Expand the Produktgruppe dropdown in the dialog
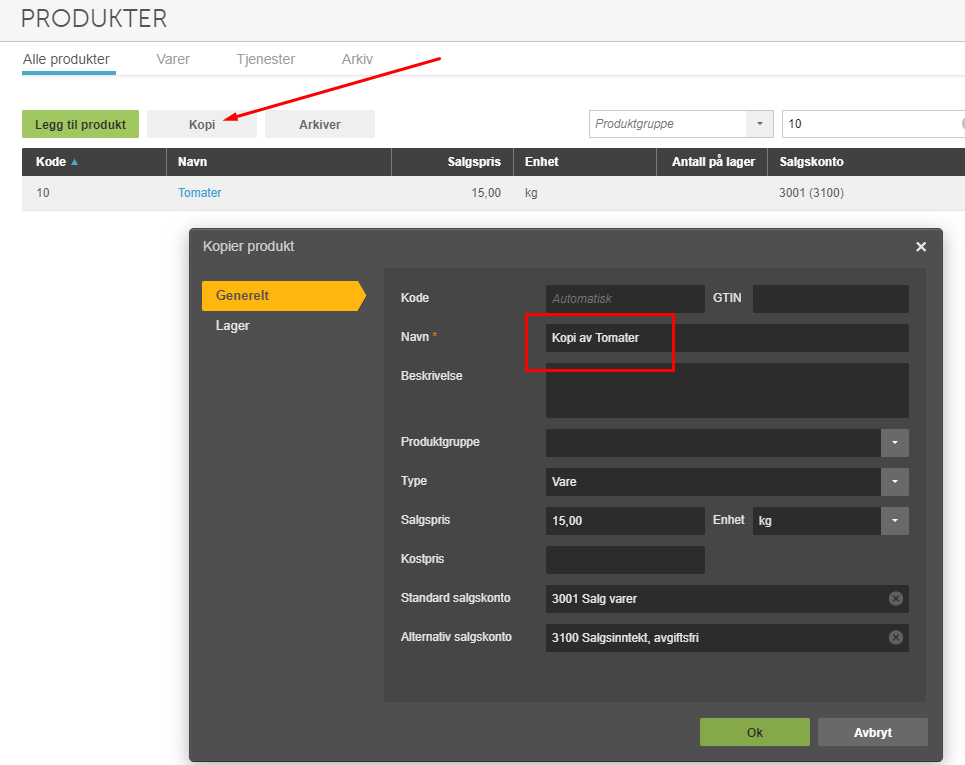The width and height of the screenshot is (965, 765). pos(895,443)
